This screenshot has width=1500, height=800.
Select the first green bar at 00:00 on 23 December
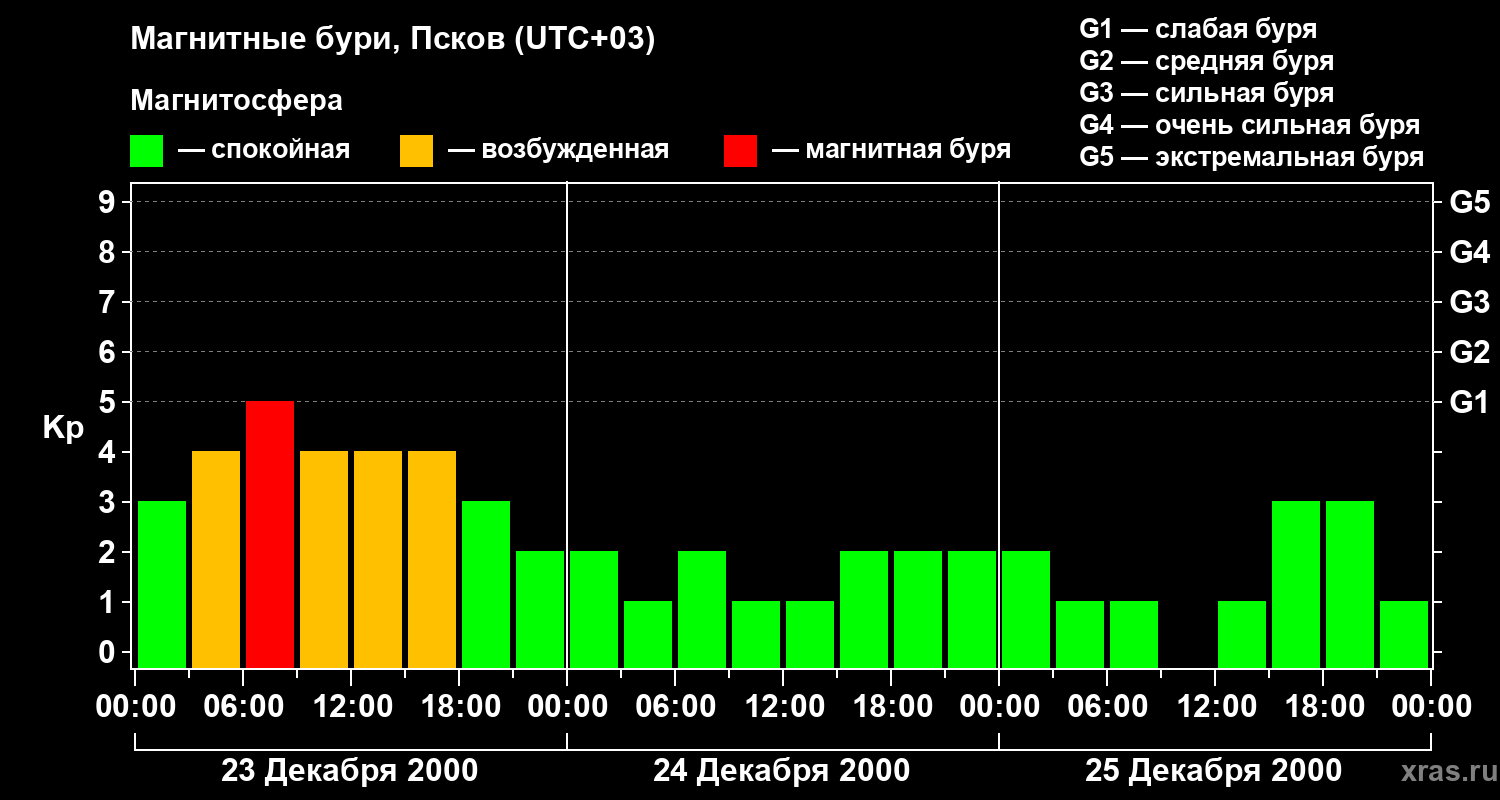tap(162, 584)
